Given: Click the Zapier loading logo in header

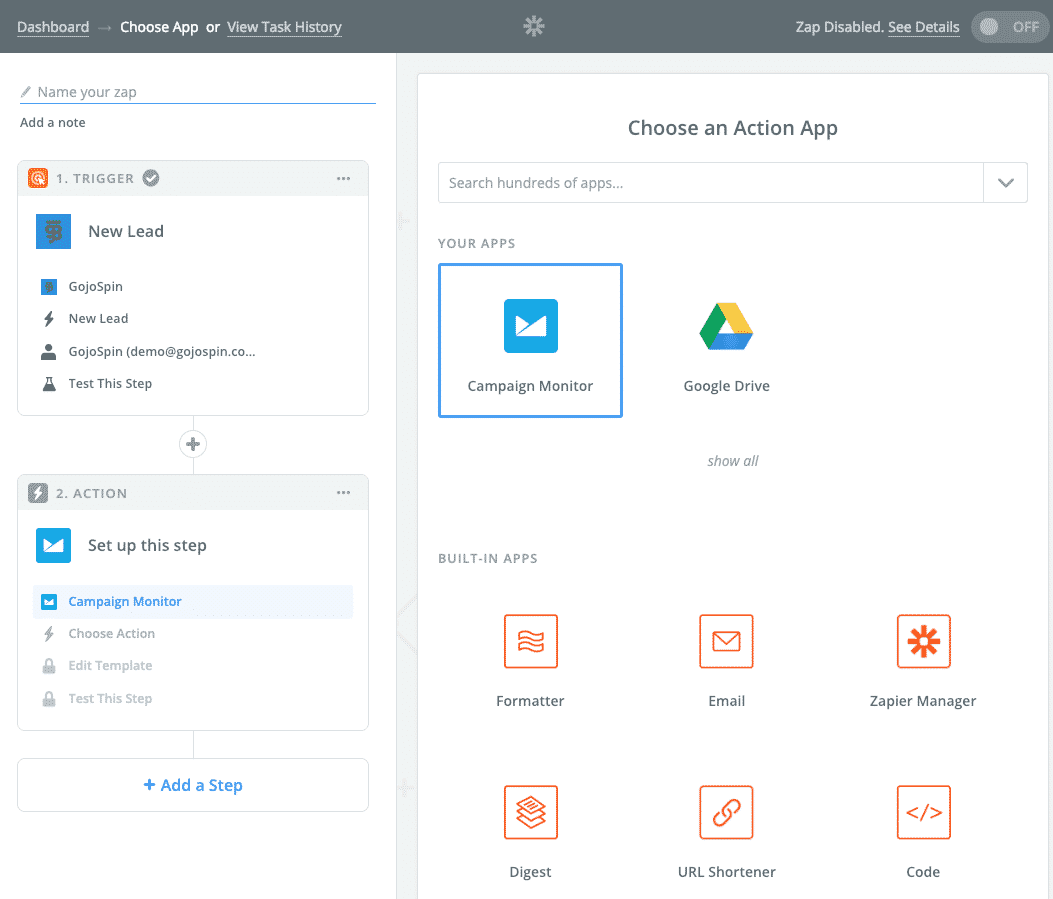Looking at the screenshot, I should (534, 26).
